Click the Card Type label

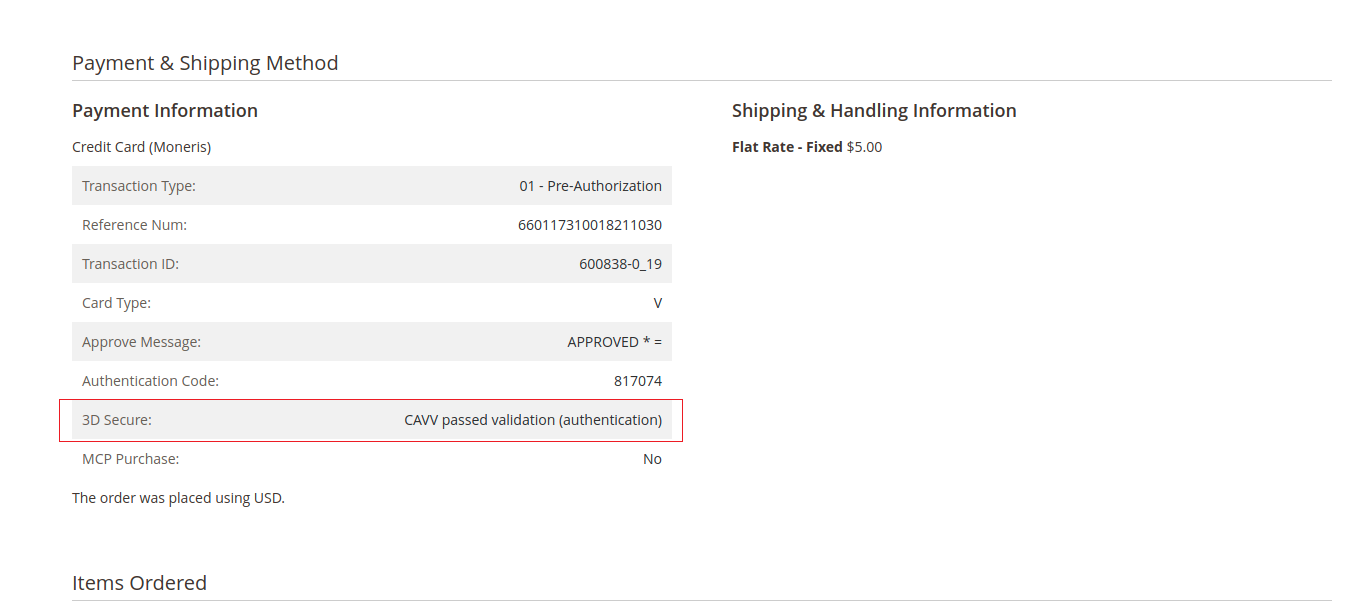point(116,303)
